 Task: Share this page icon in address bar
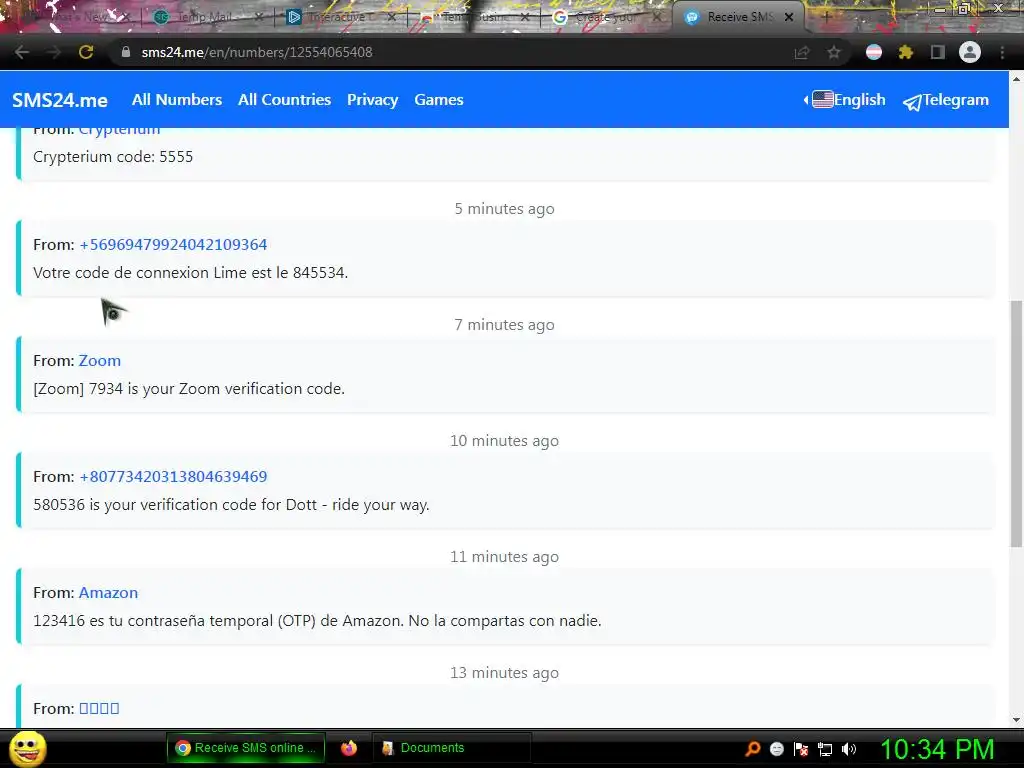pos(802,52)
